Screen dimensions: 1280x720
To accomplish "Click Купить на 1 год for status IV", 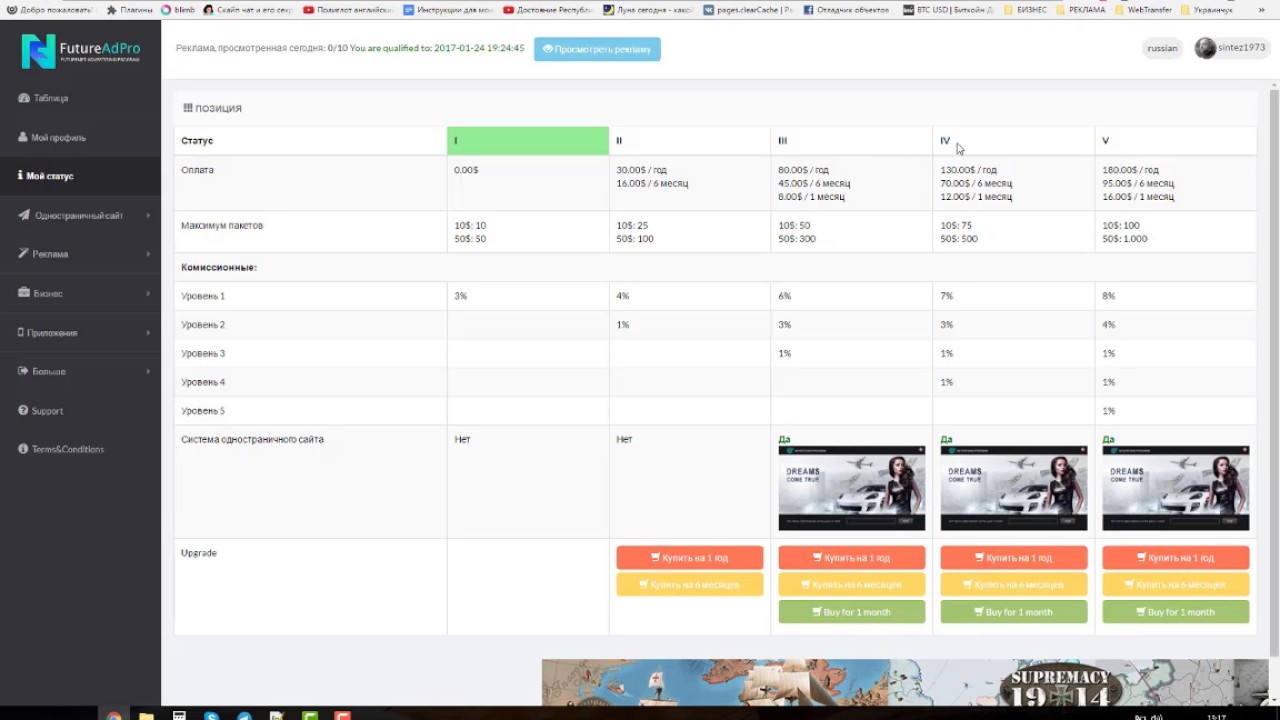I will point(1014,558).
